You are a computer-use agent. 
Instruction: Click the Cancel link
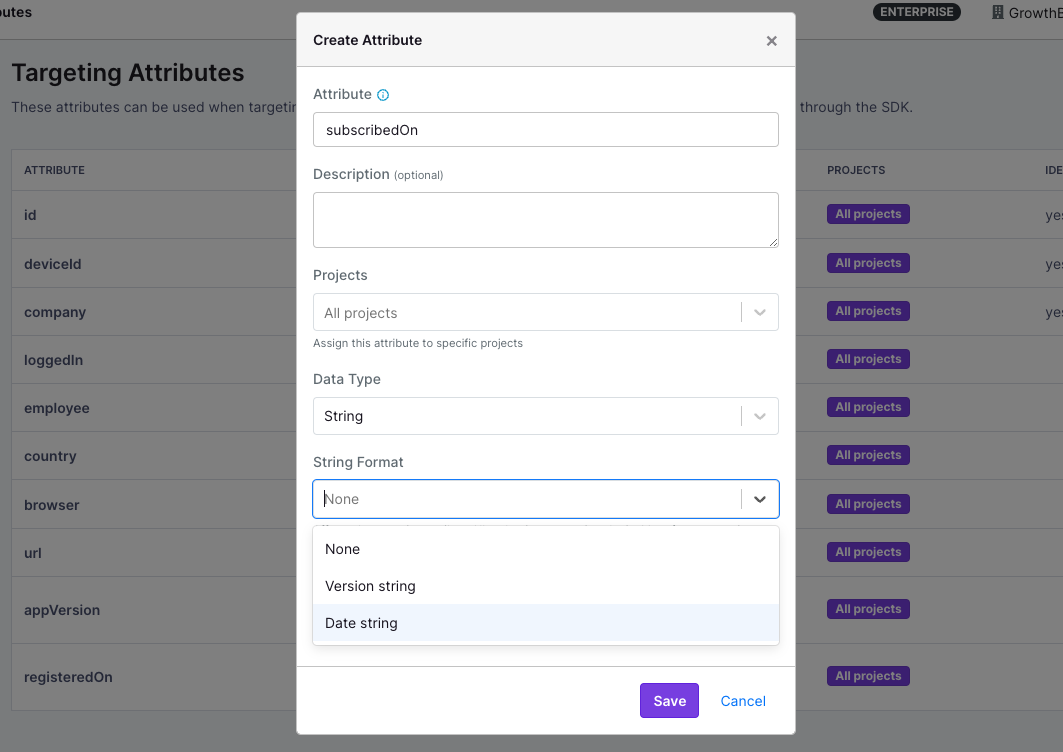point(742,700)
